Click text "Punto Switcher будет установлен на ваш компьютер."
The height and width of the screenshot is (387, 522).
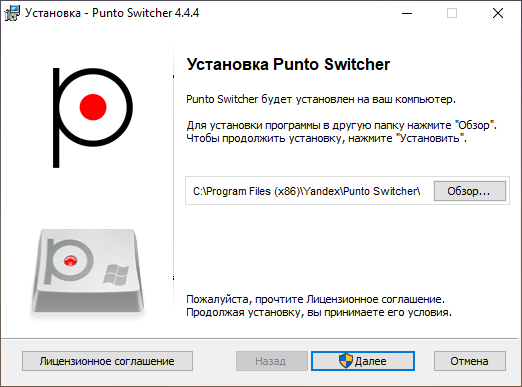321,99
